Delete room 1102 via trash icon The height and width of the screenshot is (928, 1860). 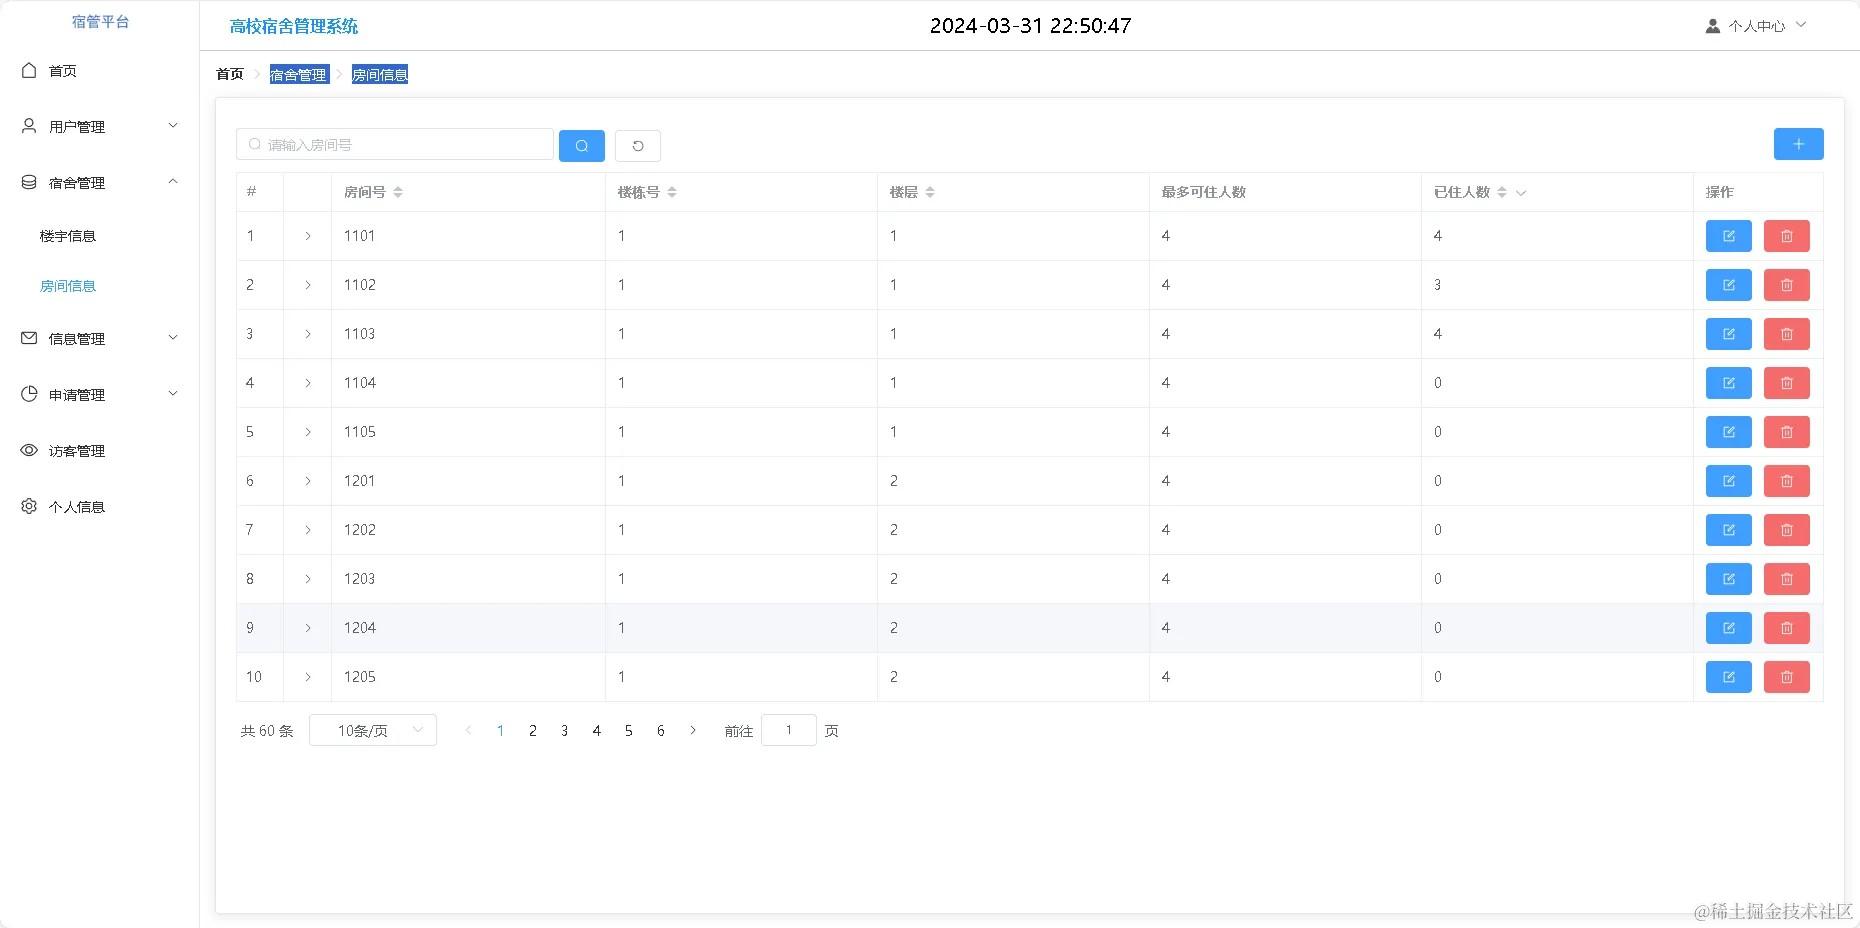point(1786,285)
